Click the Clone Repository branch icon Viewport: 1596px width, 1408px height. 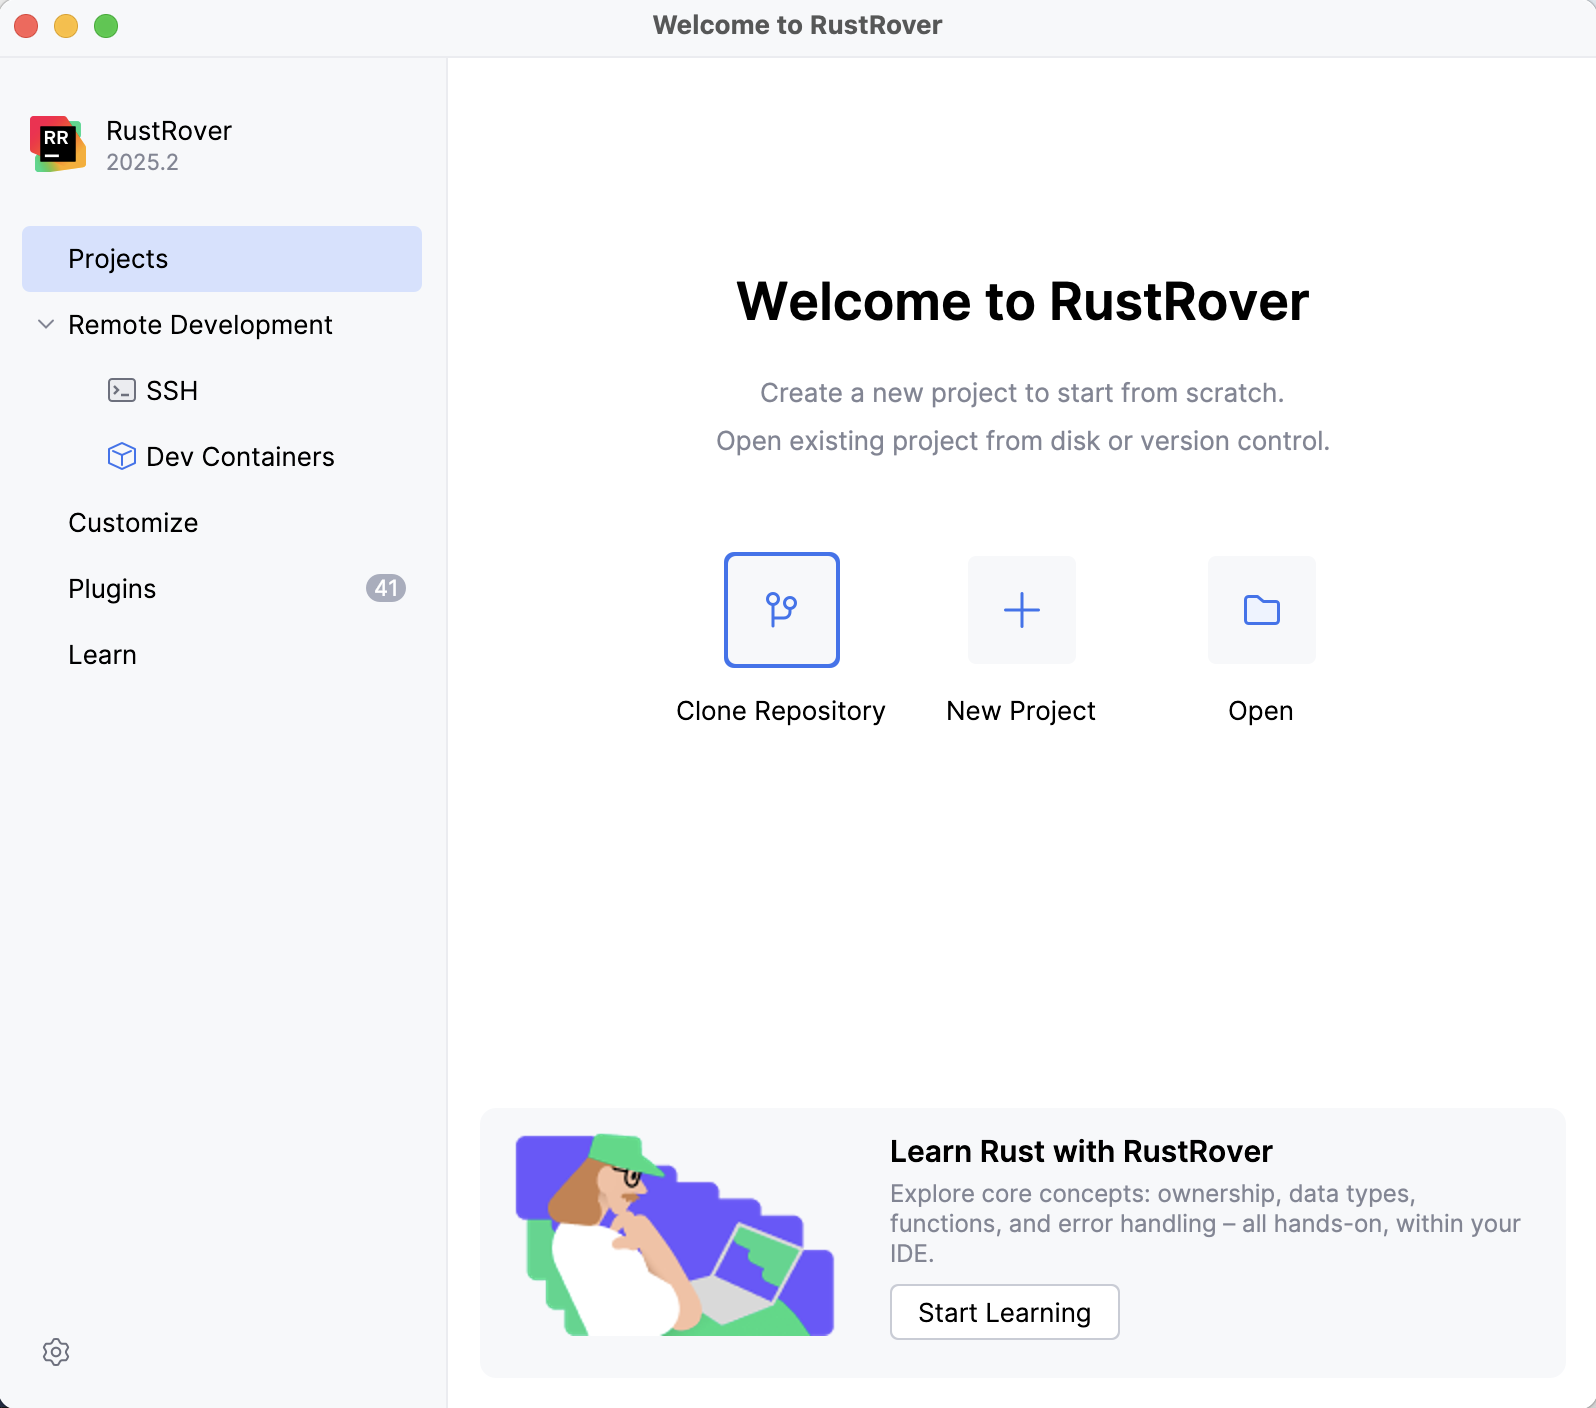pyautogui.click(x=781, y=609)
